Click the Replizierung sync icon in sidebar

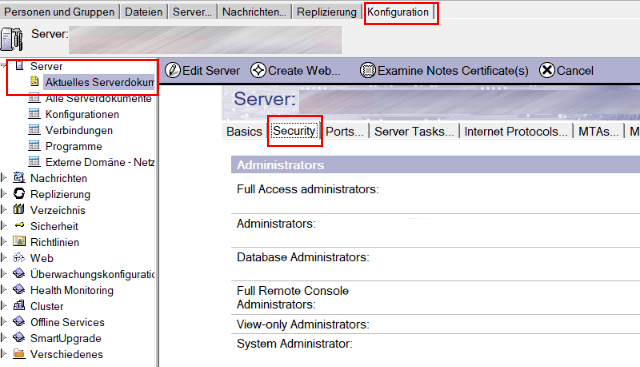(19, 194)
